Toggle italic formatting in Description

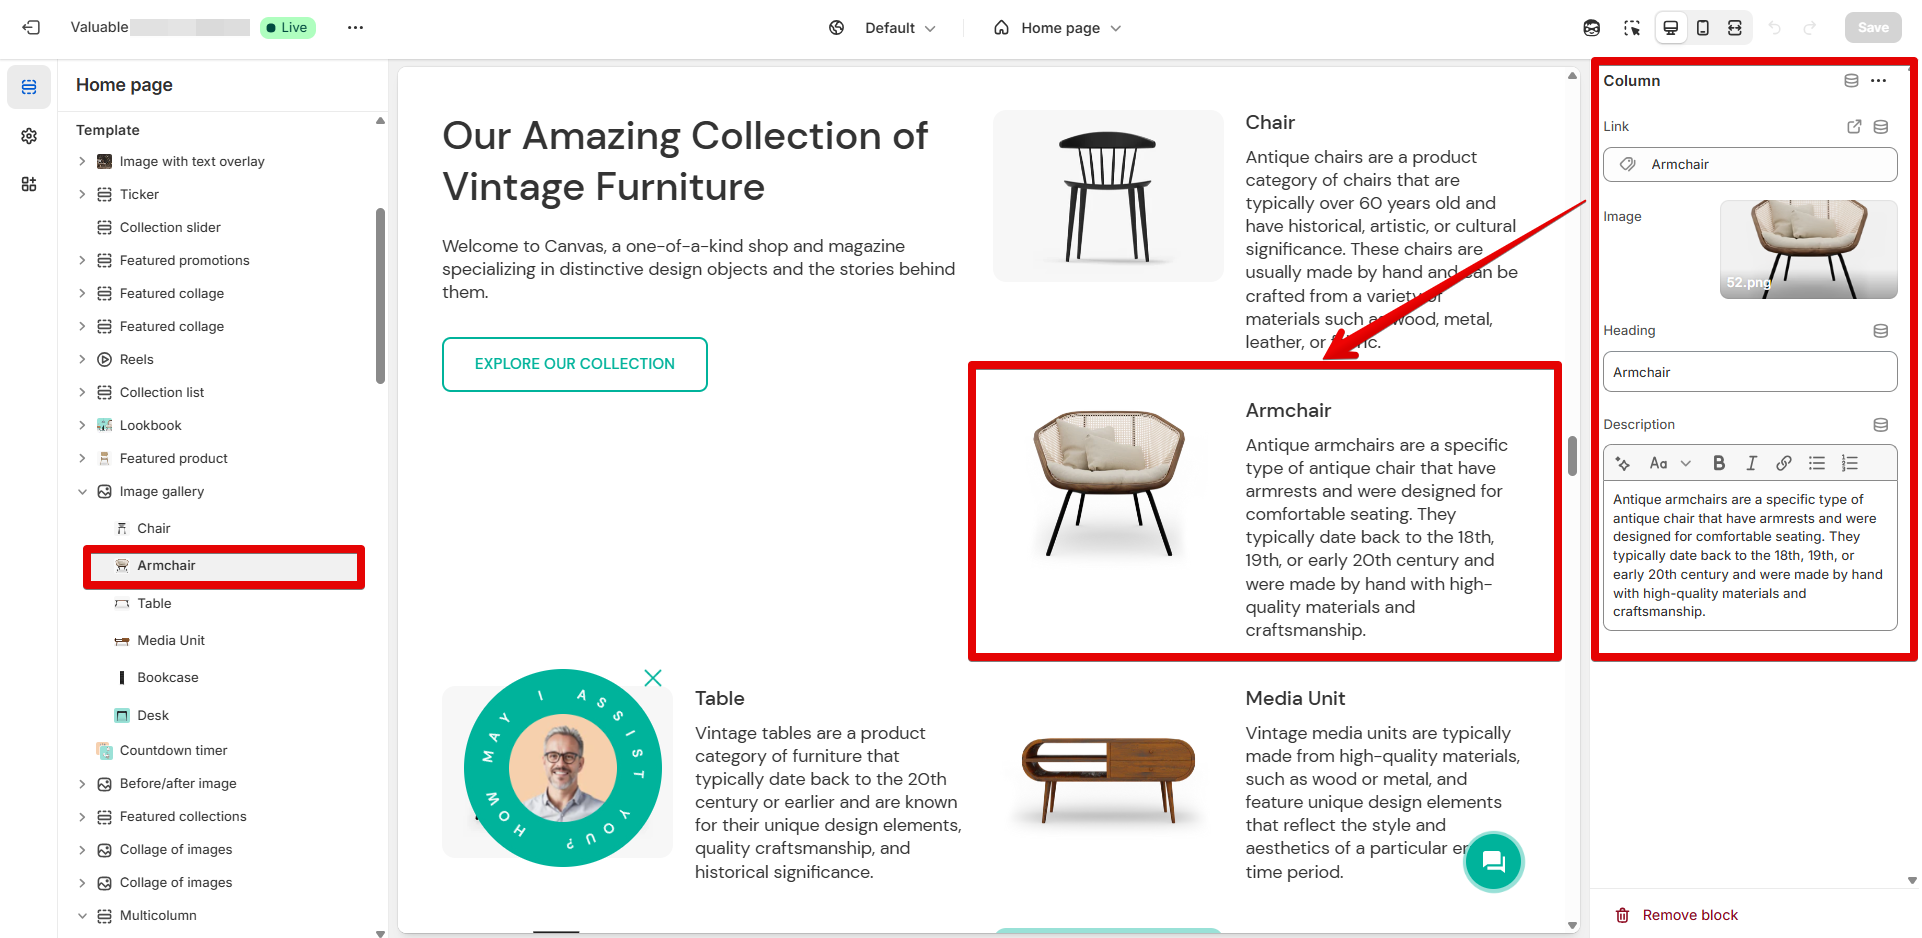click(x=1751, y=463)
